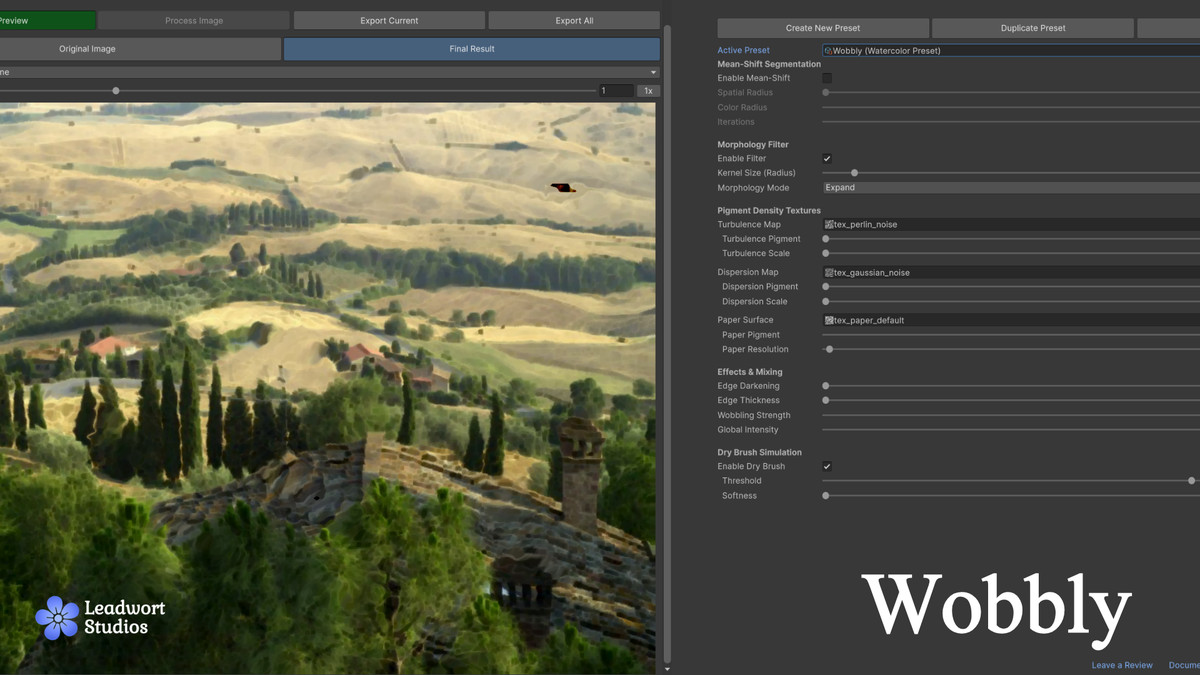Click the Turbulence Scale slider handle
This screenshot has height=675, width=1200.
coord(826,253)
